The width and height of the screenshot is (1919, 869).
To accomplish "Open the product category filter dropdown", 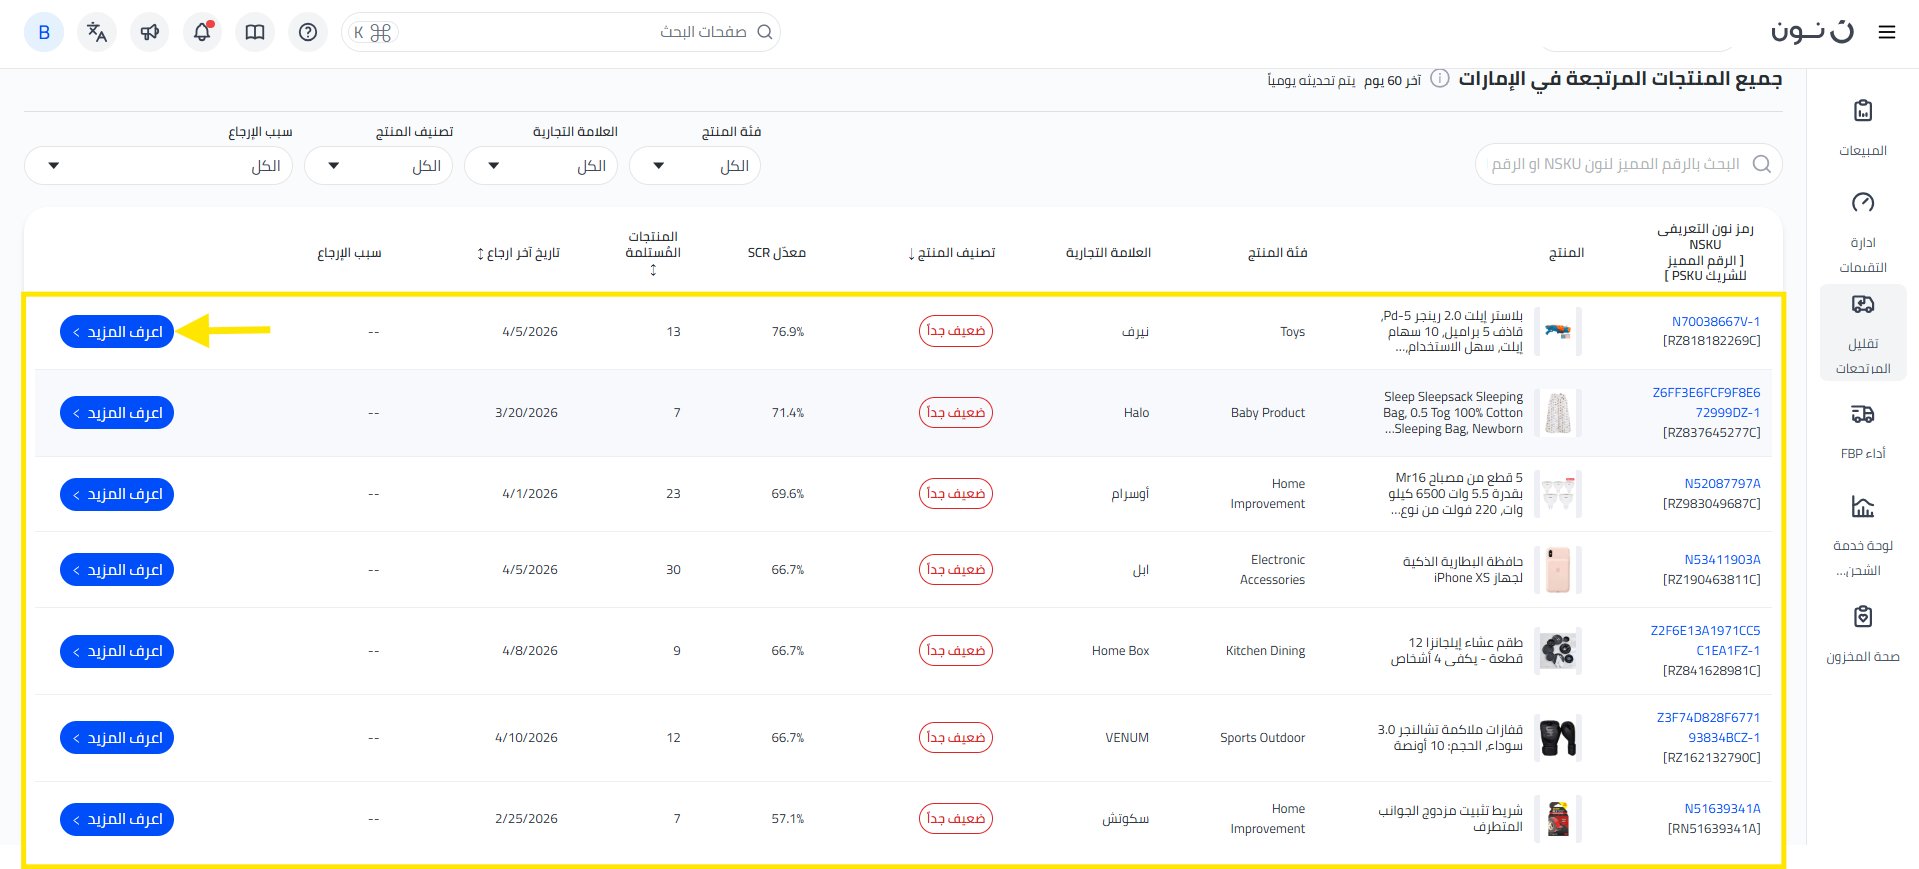I will coord(694,166).
